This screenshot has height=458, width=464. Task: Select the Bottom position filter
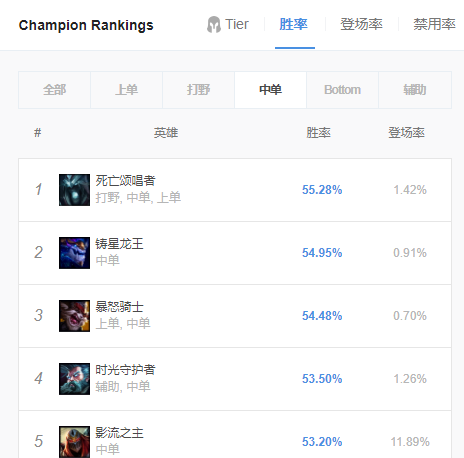pos(342,90)
